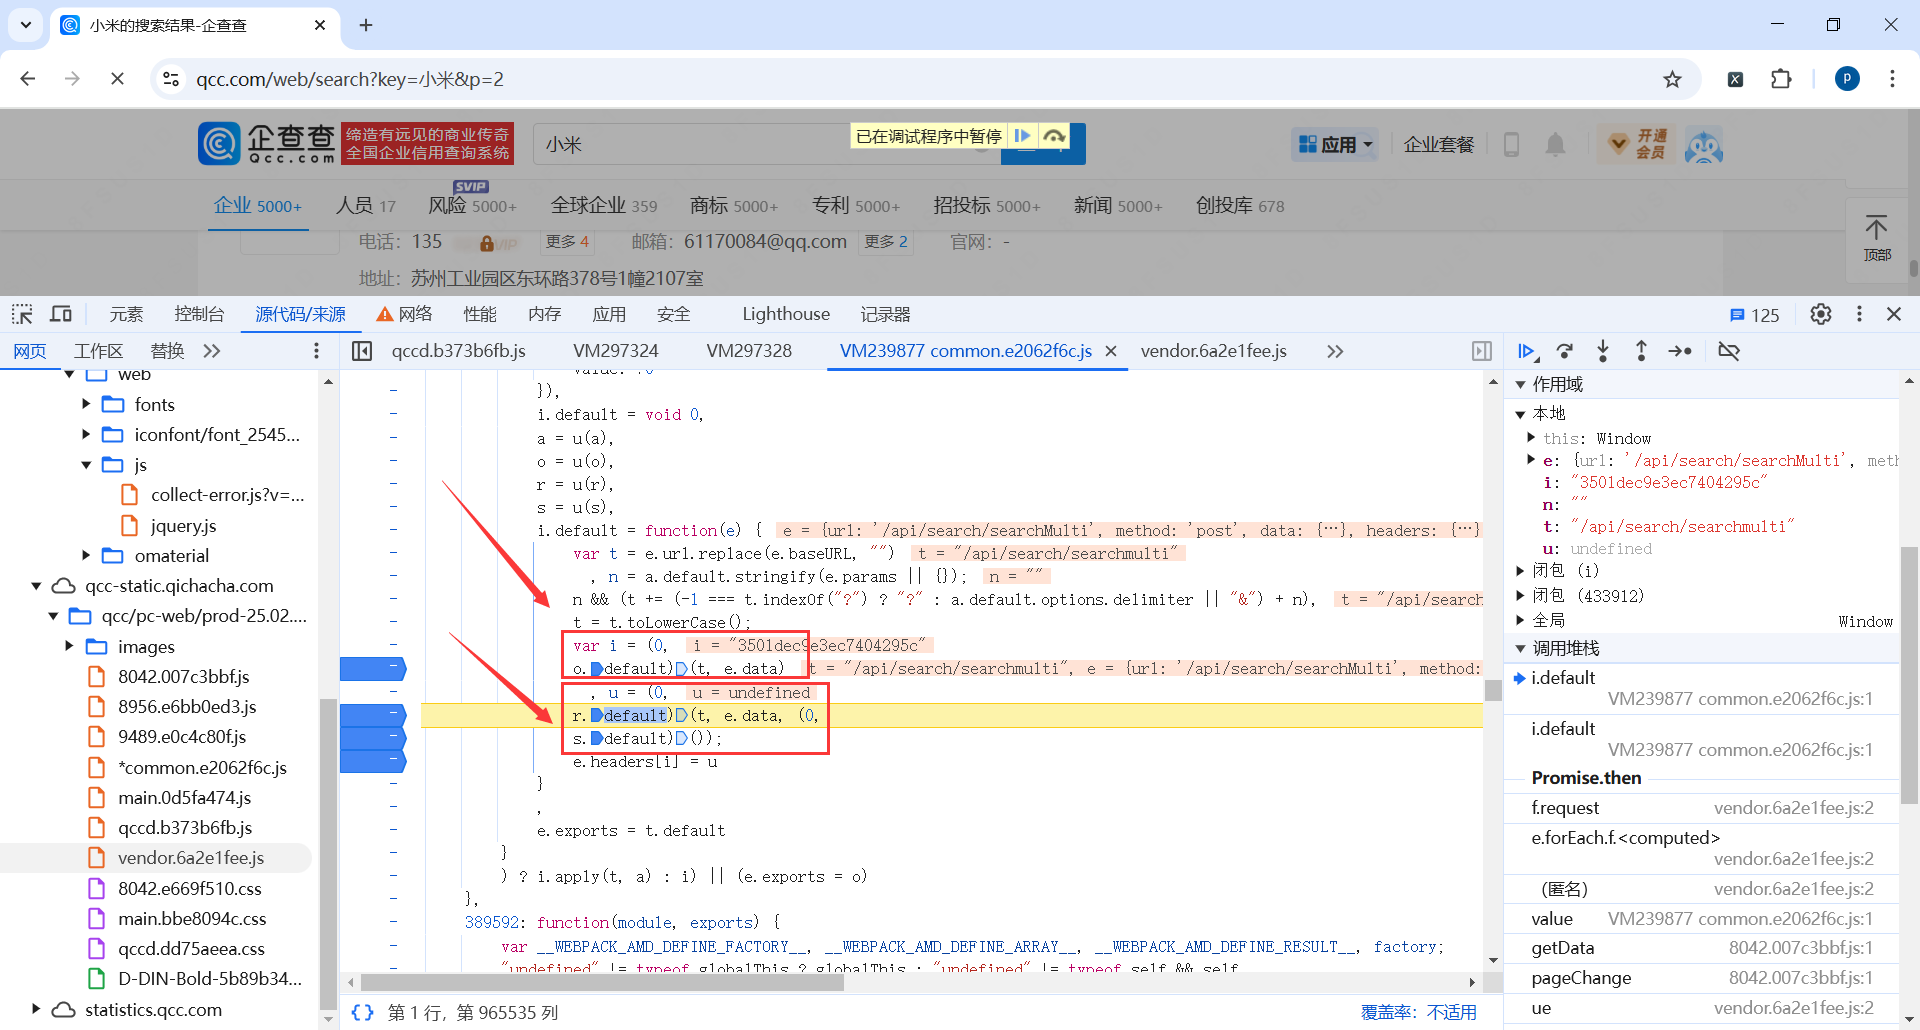The height and width of the screenshot is (1030, 1920).
Task: Open the 商标 5000+ results tab
Action: [x=734, y=206]
